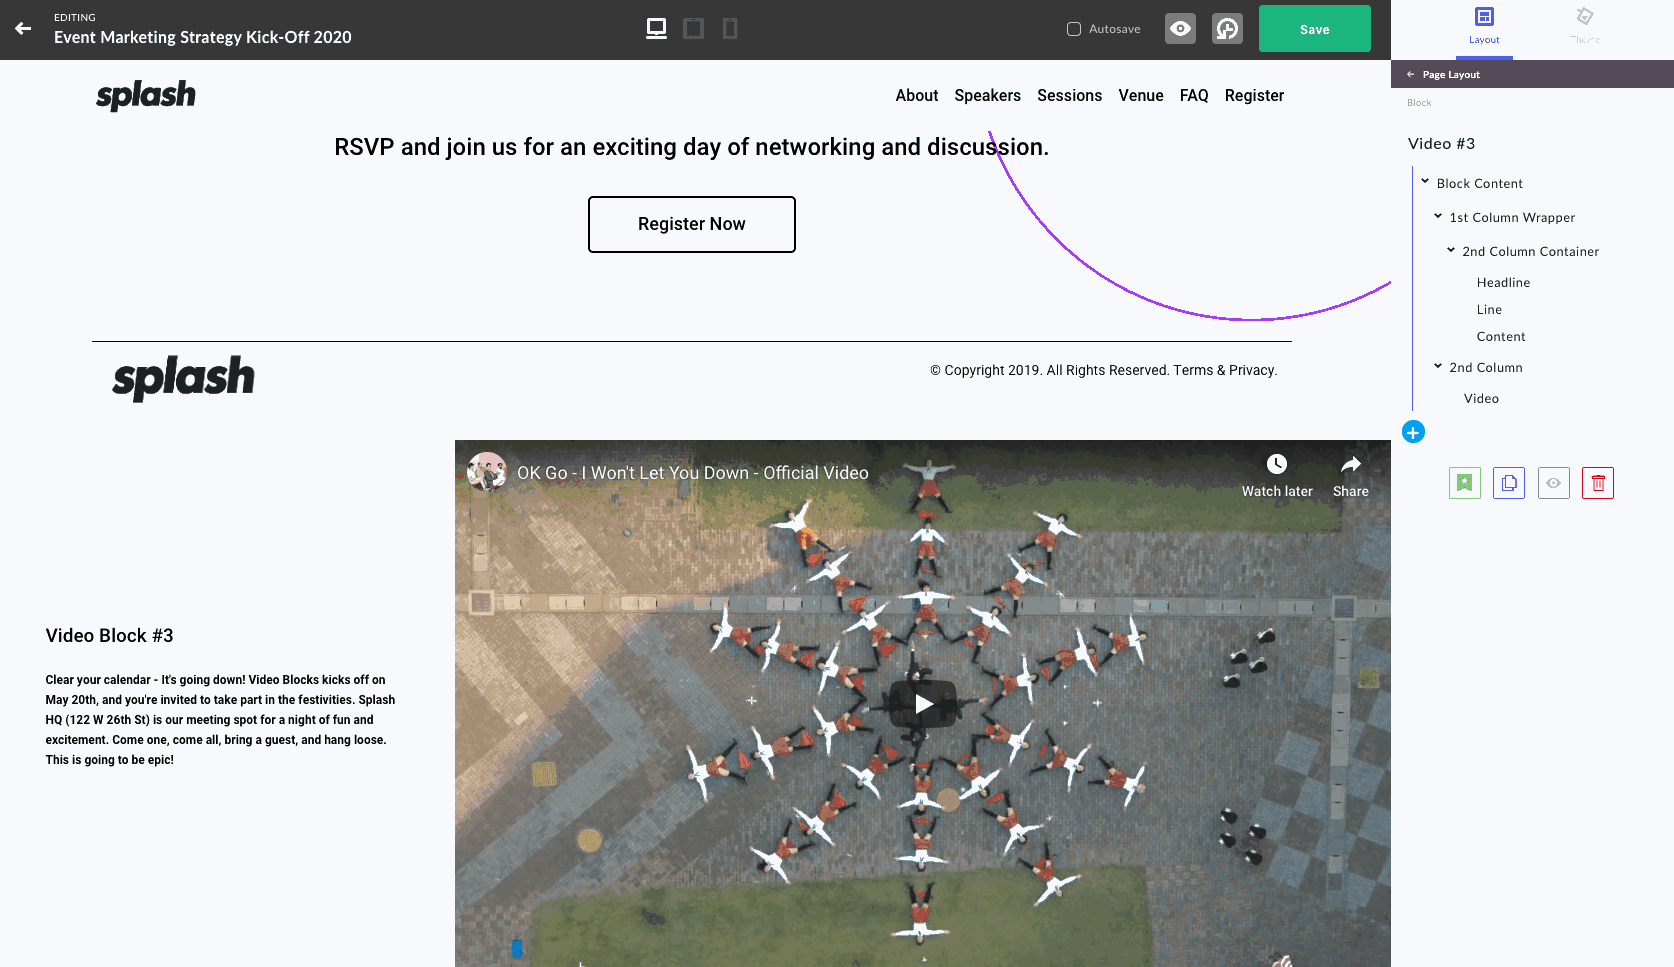This screenshot has height=967, width=1674.
Task: Open page preview eye button in header
Action: click(x=1180, y=29)
